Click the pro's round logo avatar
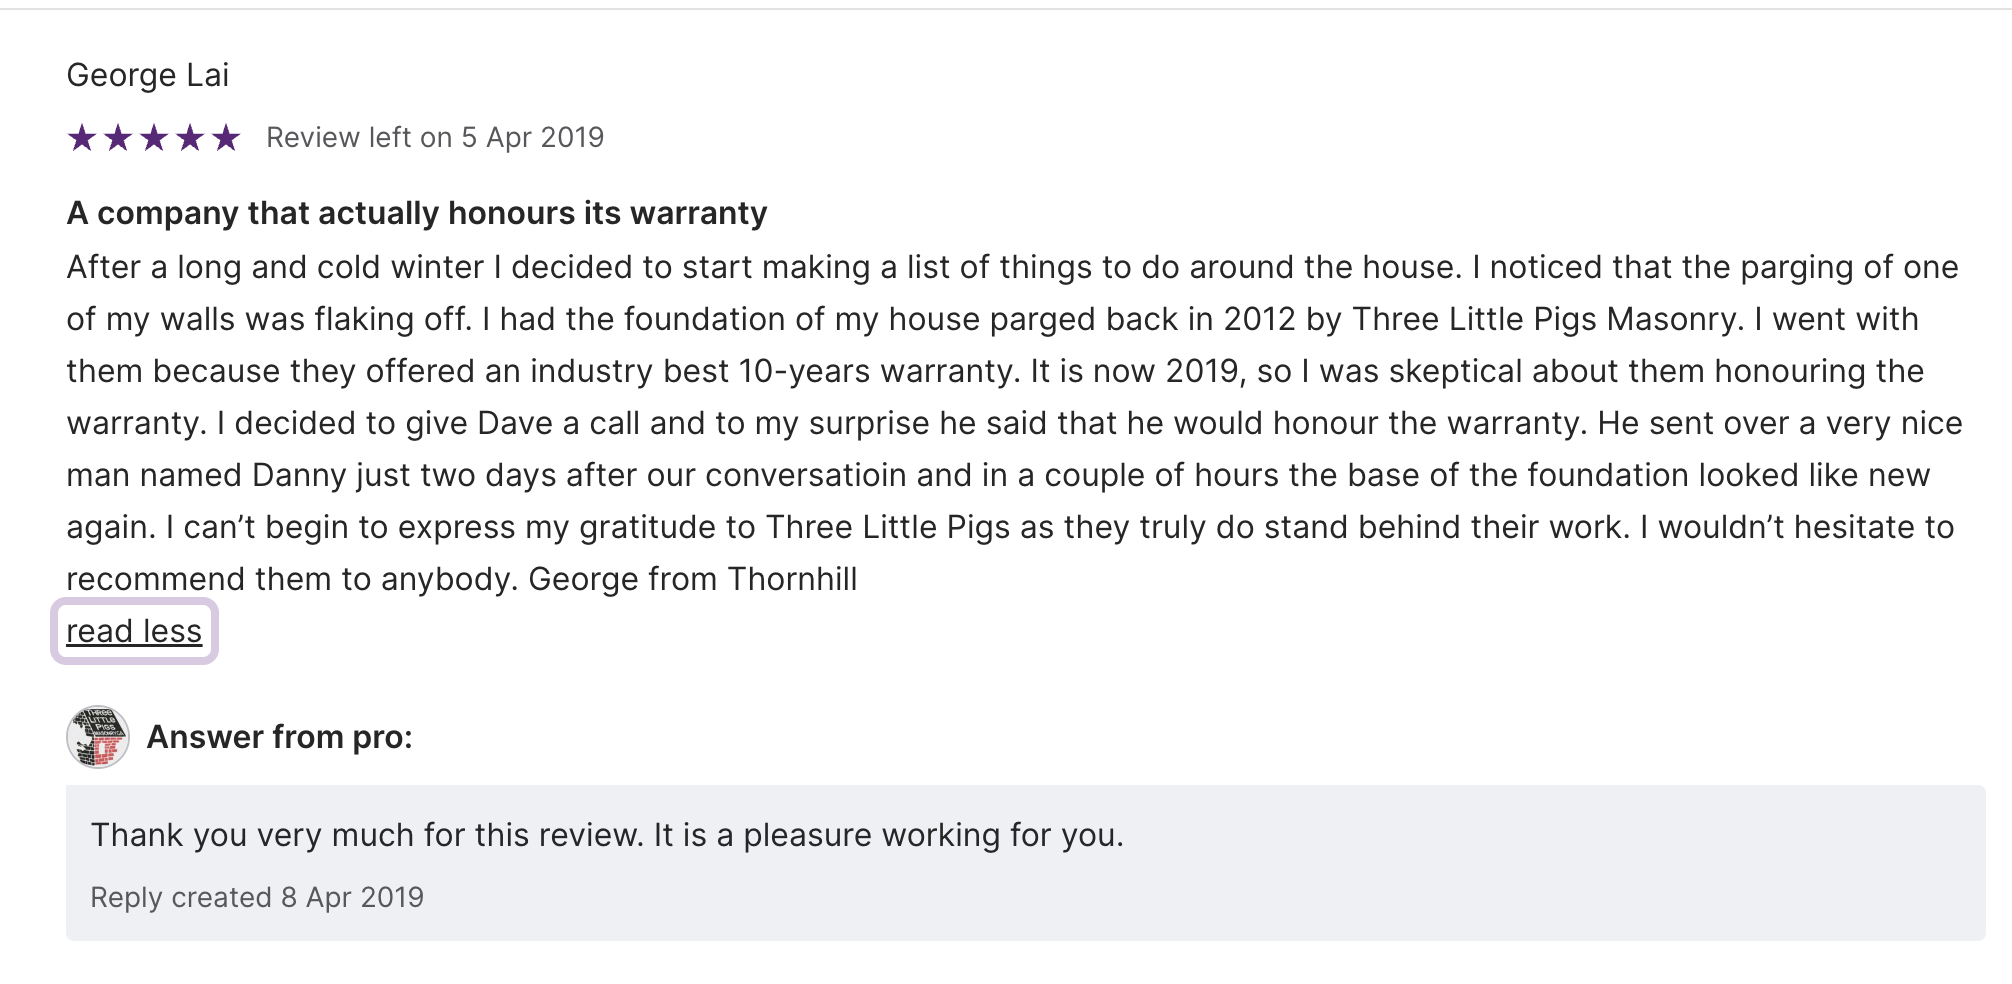 [x=98, y=737]
